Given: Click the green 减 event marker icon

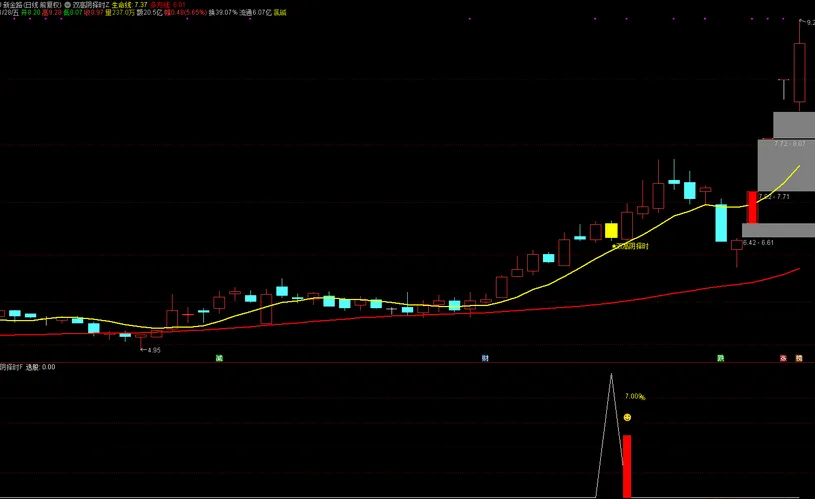Looking at the screenshot, I should coord(218,357).
